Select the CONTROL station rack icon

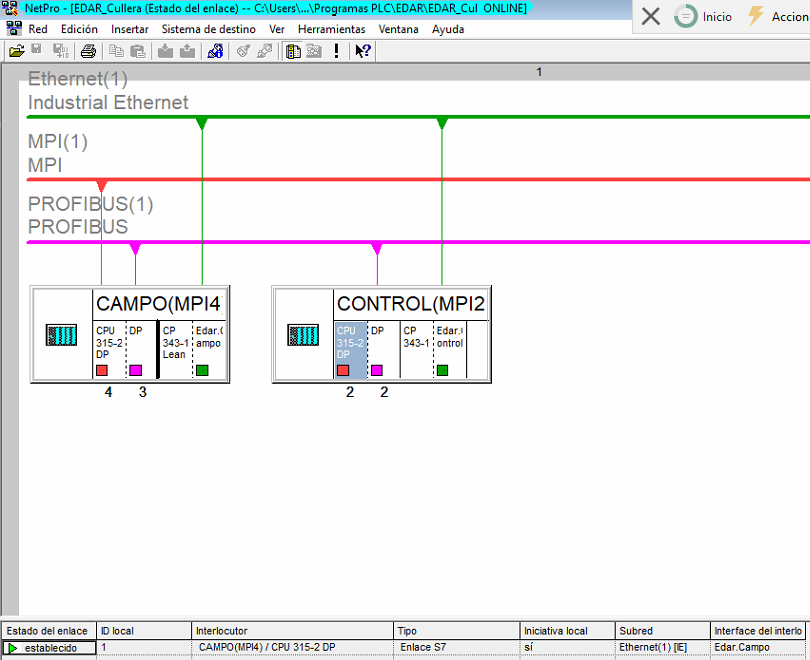click(303, 335)
